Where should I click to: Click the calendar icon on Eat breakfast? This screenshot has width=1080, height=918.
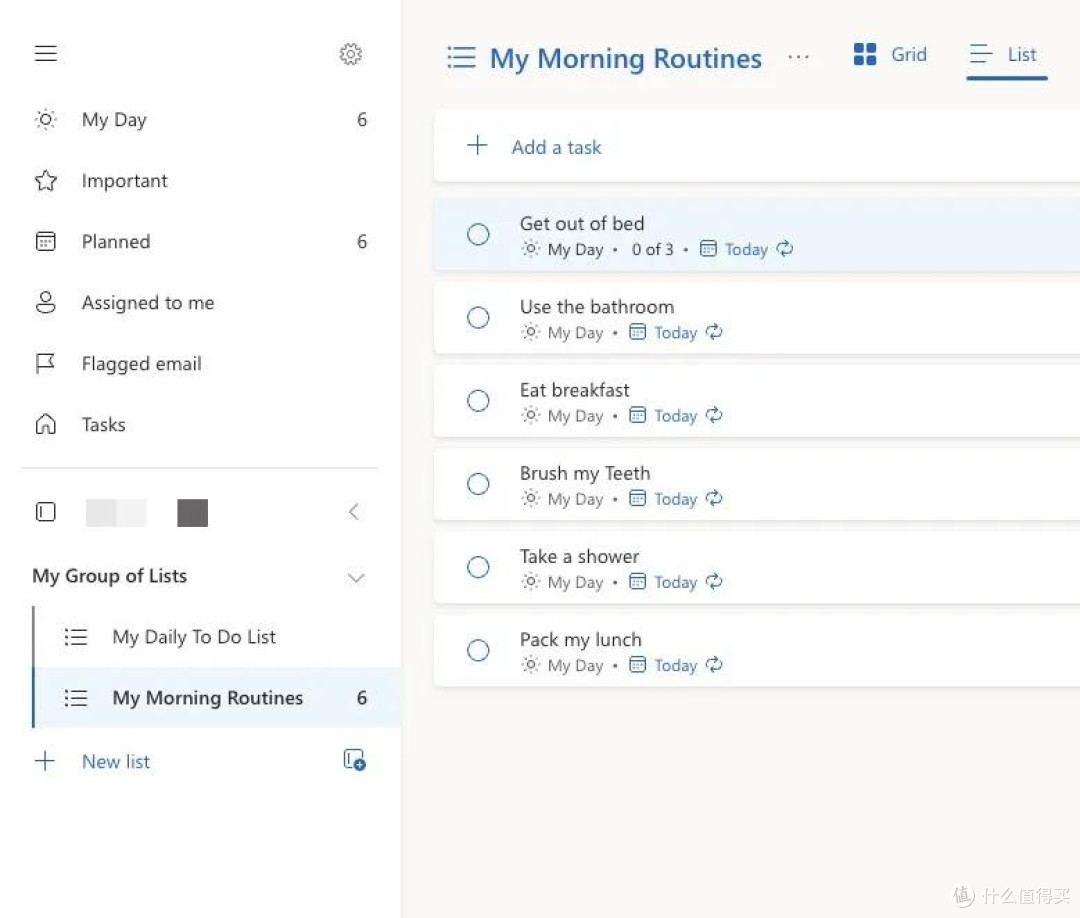638,415
